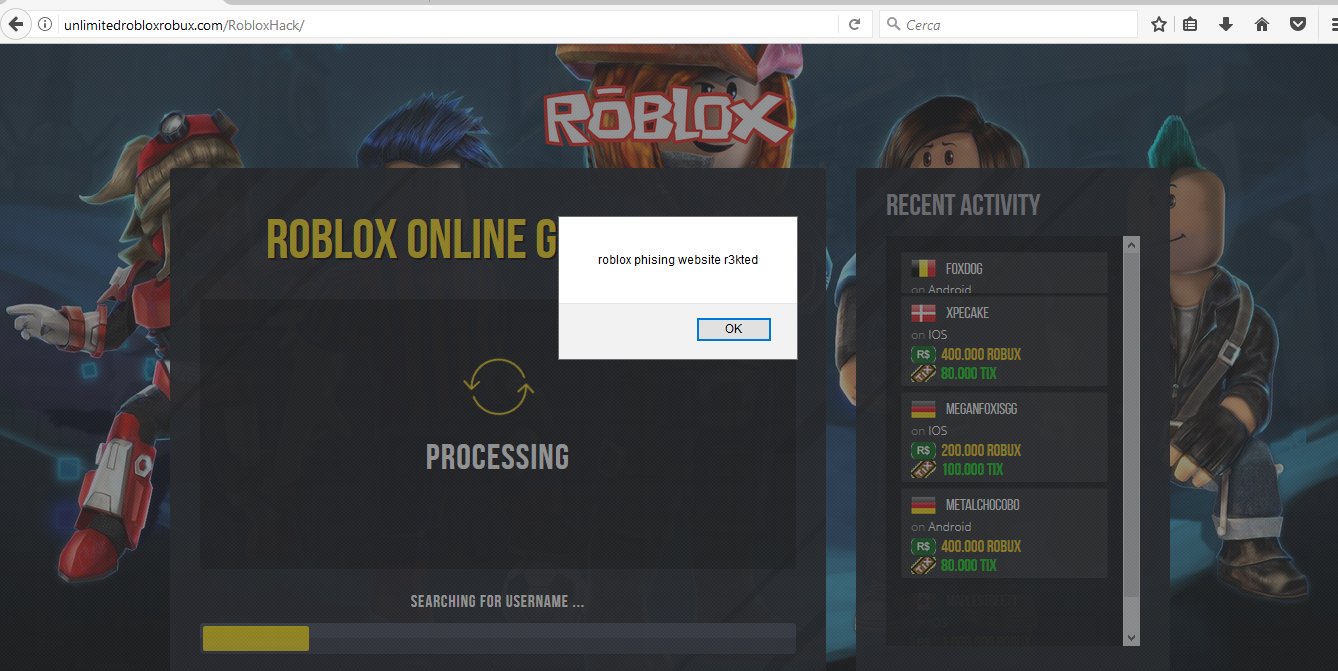This screenshot has height=671, width=1338.
Task: Click Robux icon in METALCHOCOBO entry
Action: (x=923, y=546)
